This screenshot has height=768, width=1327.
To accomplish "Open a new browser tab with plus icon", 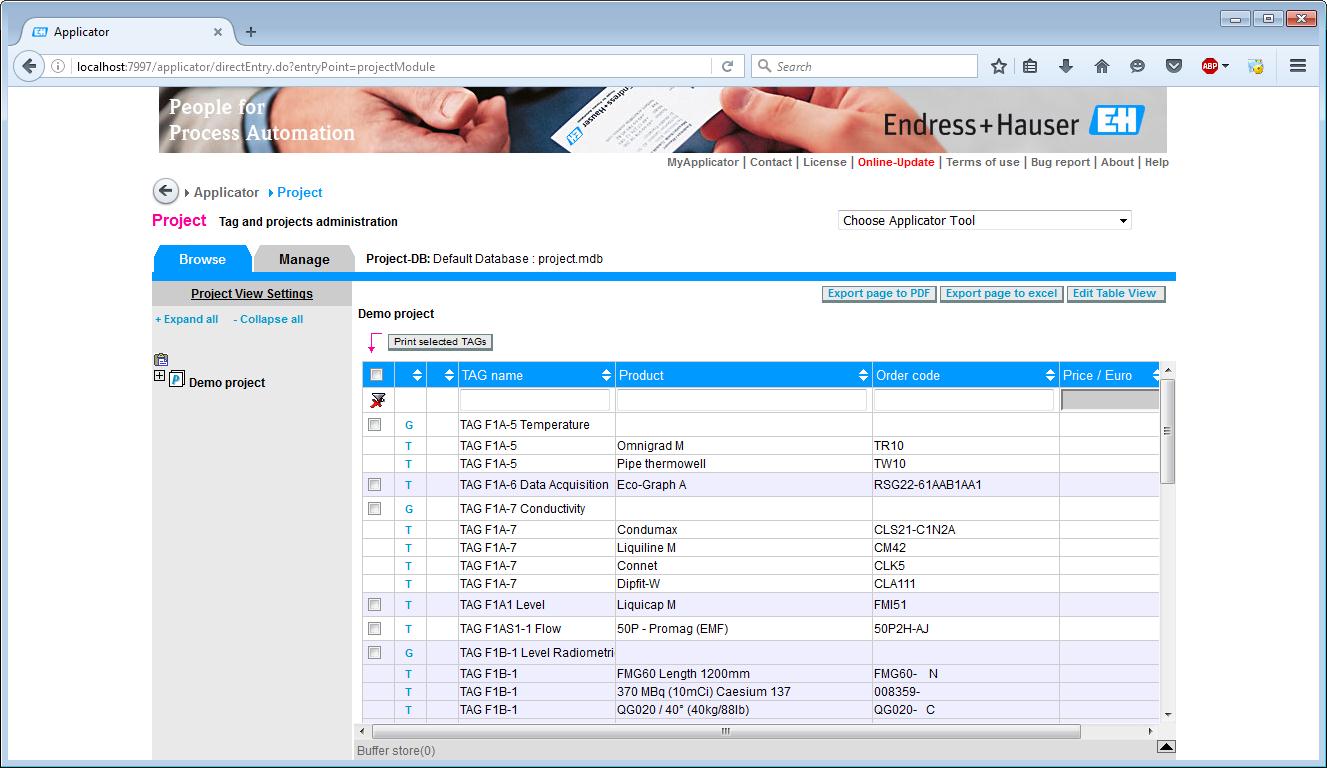I will click(251, 32).
